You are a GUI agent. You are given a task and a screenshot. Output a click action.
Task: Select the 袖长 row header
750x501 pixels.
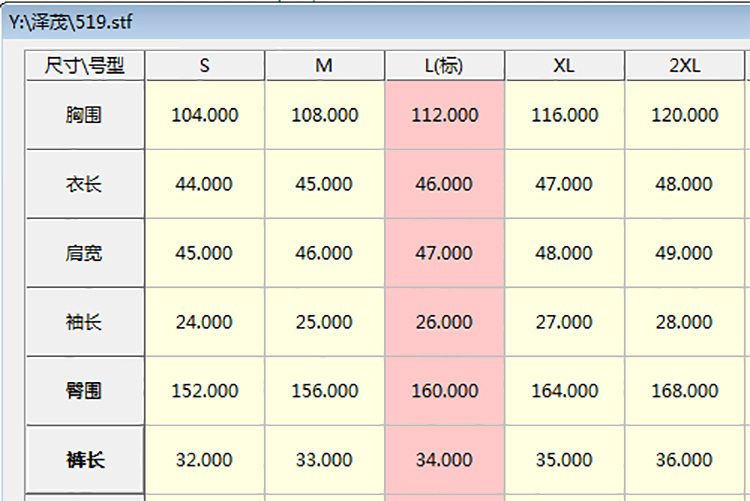pos(85,322)
